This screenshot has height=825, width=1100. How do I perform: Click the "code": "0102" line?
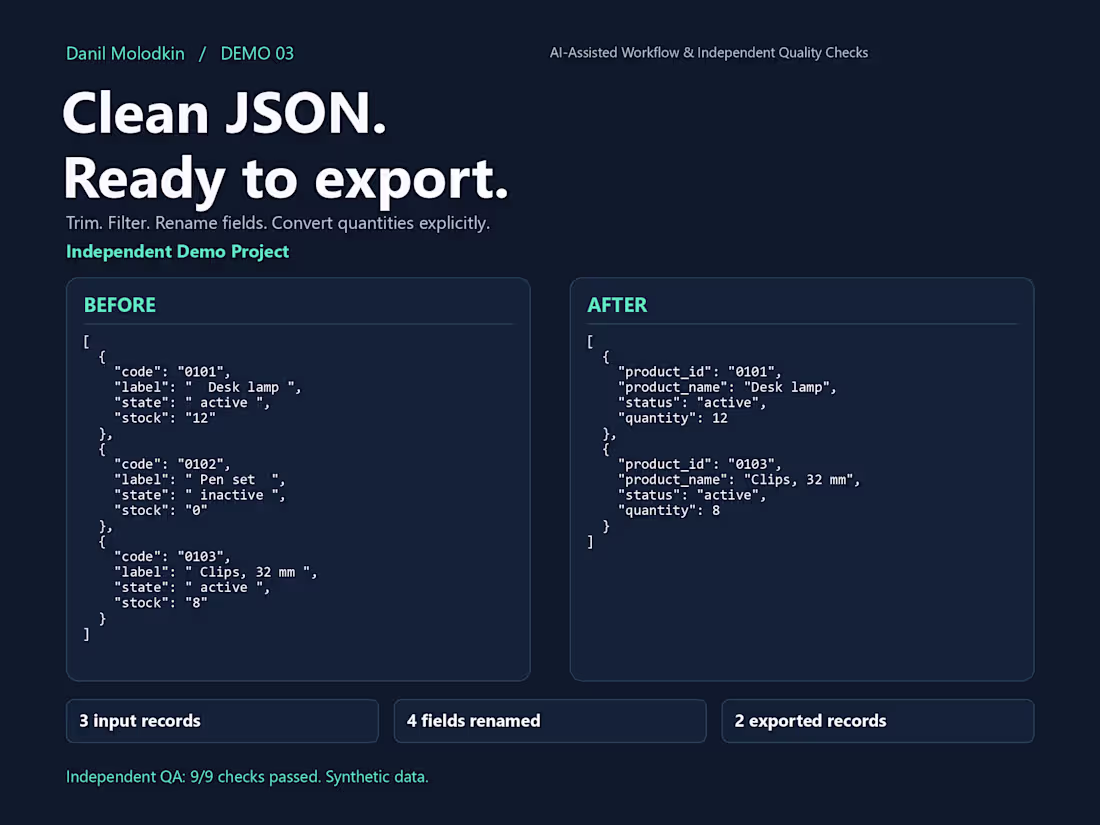pyautogui.click(x=172, y=464)
